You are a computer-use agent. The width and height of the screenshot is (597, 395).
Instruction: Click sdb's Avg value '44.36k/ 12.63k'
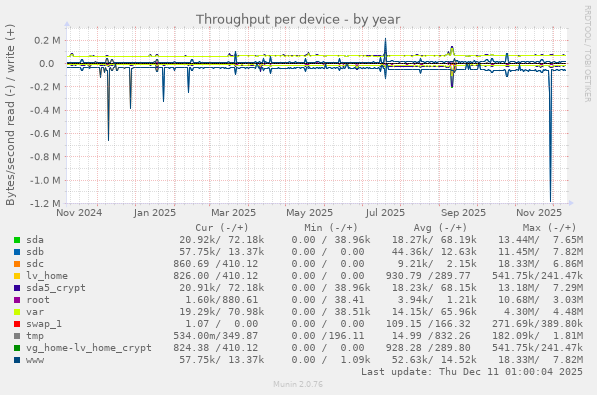[434, 252]
